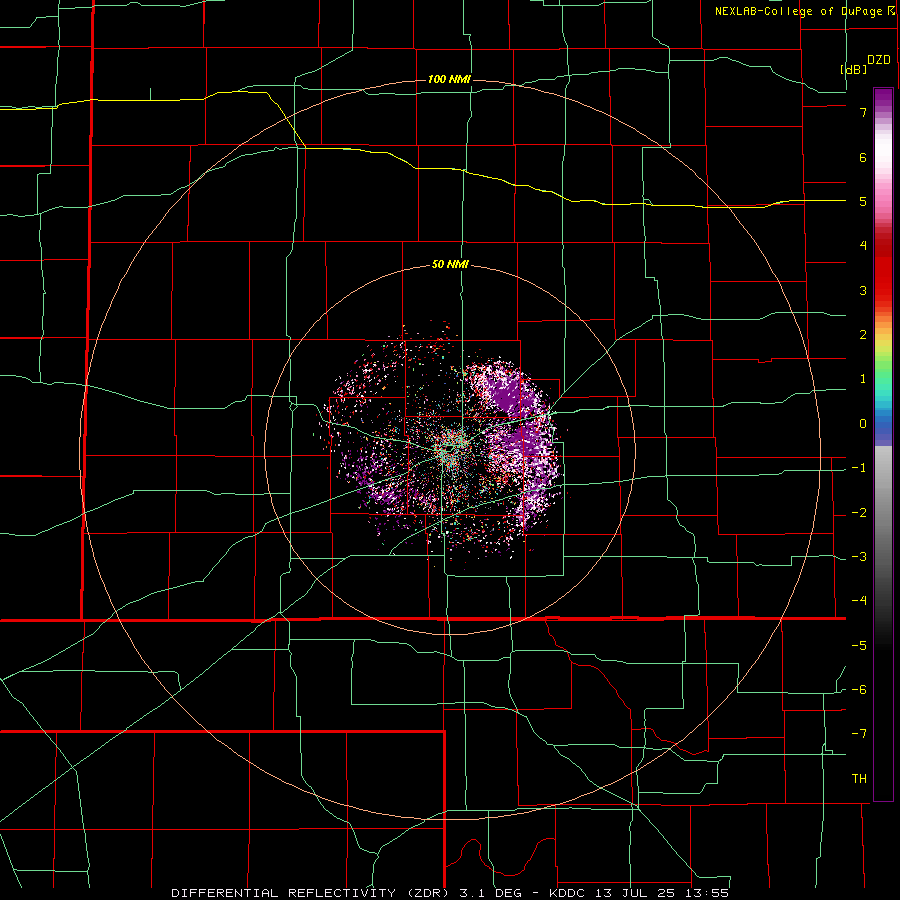Click the 0 value on the dB scale
Screen dimensions: 900x900
[863, 424]
